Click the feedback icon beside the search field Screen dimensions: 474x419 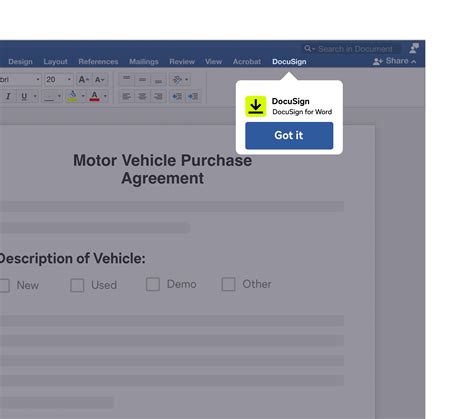[414, 48]
